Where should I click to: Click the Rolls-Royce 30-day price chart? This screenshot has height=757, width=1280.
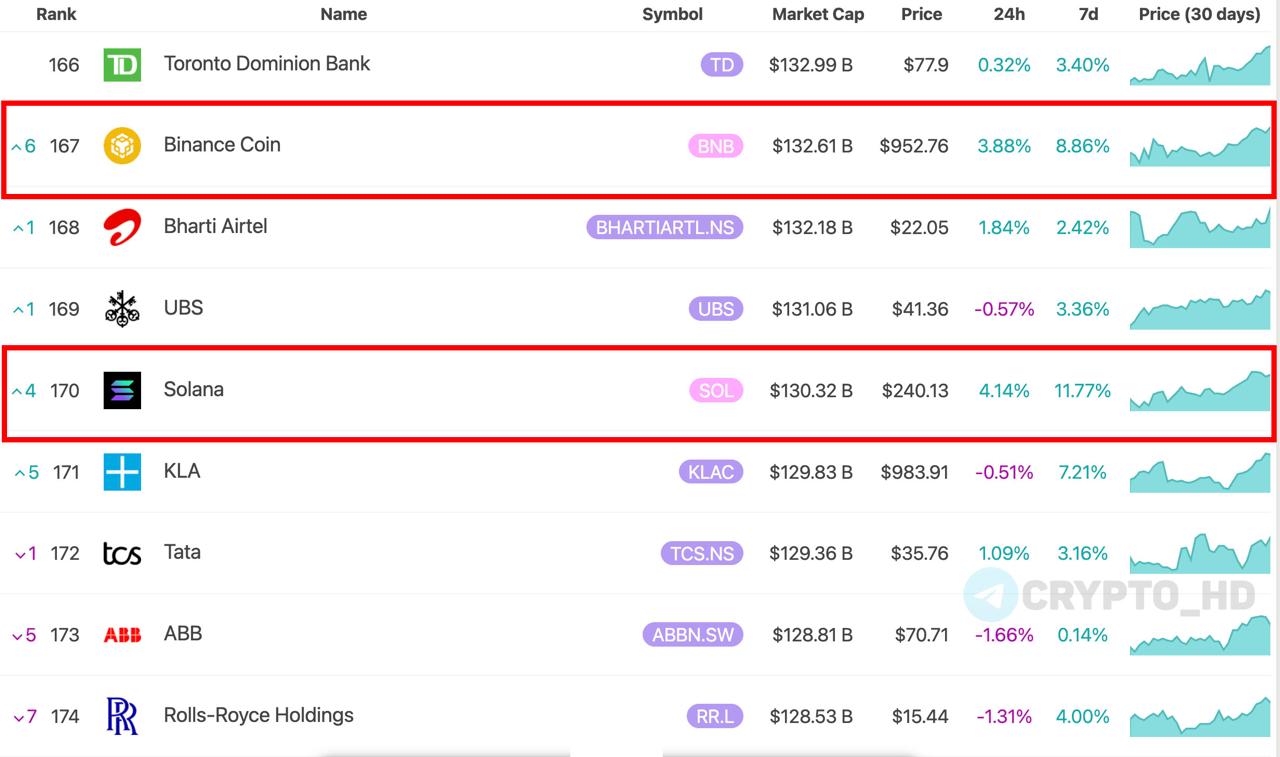point(1200,716)
